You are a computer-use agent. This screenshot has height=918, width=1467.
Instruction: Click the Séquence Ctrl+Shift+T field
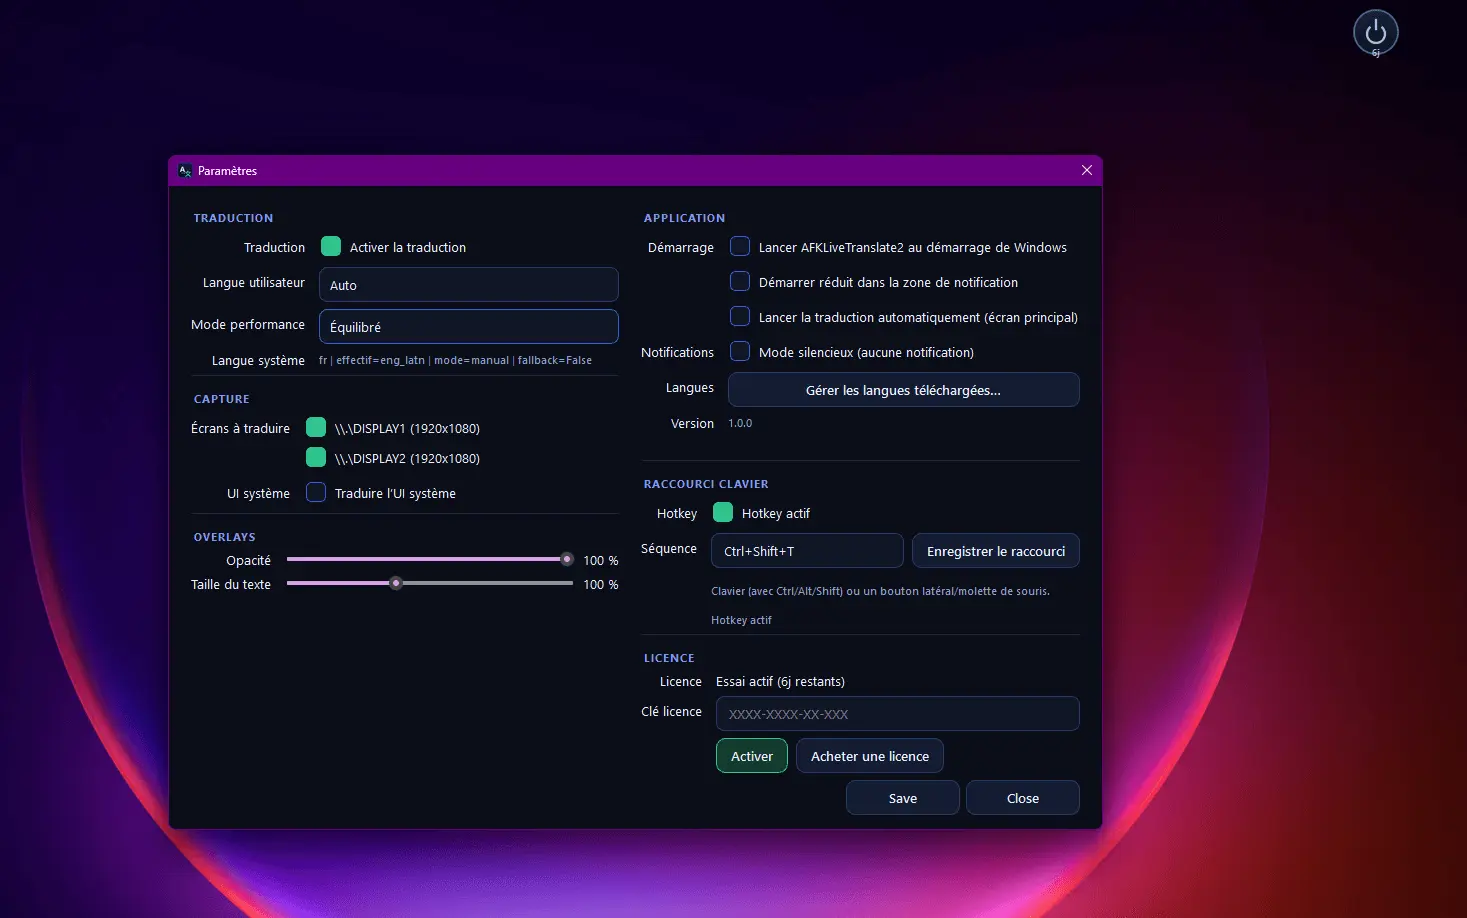coord(807,551)
